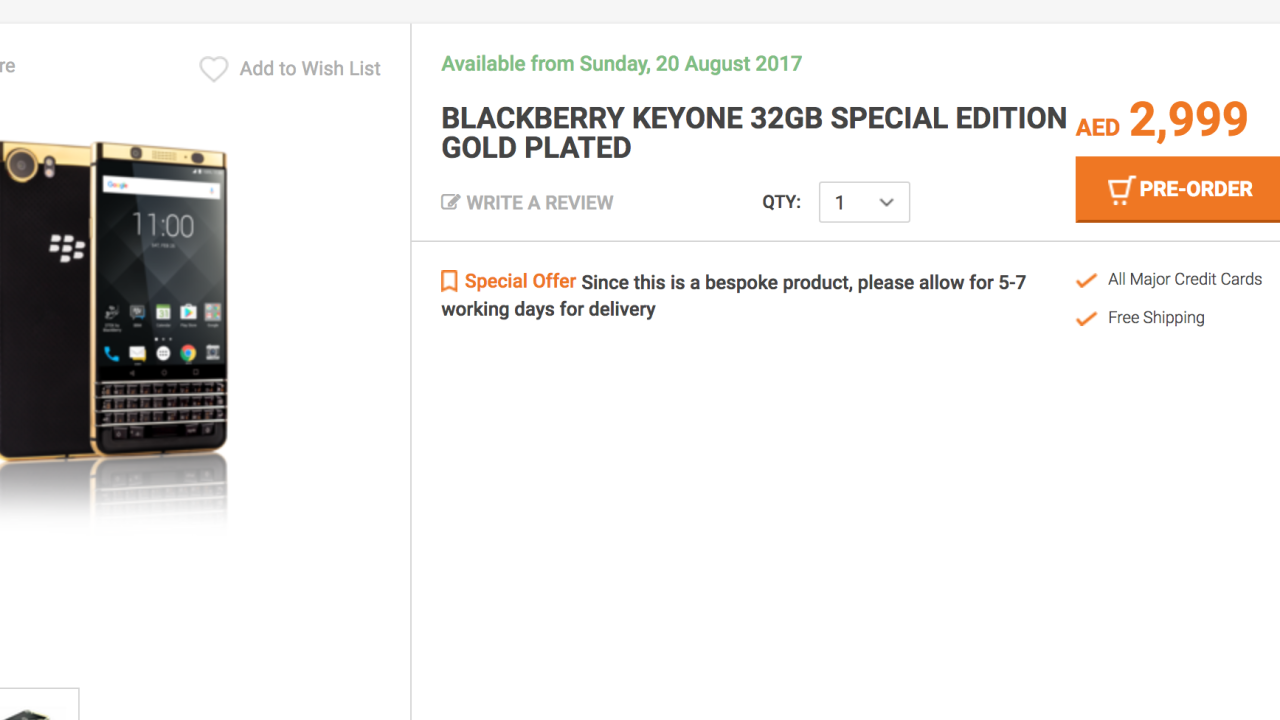The height and width of the screenshot is (720, 1280).
Task: Click the Free Shipping text
Action: (x=1155, y=318)
